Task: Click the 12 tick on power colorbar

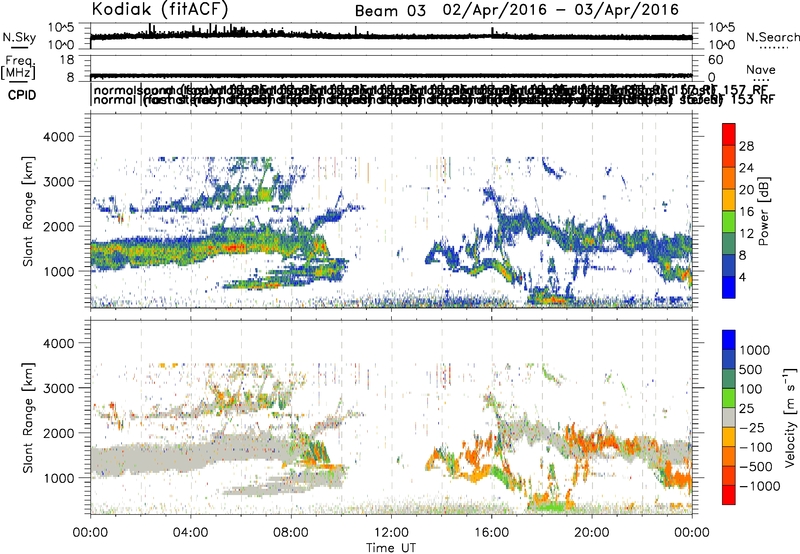Action: coord(746,234)
